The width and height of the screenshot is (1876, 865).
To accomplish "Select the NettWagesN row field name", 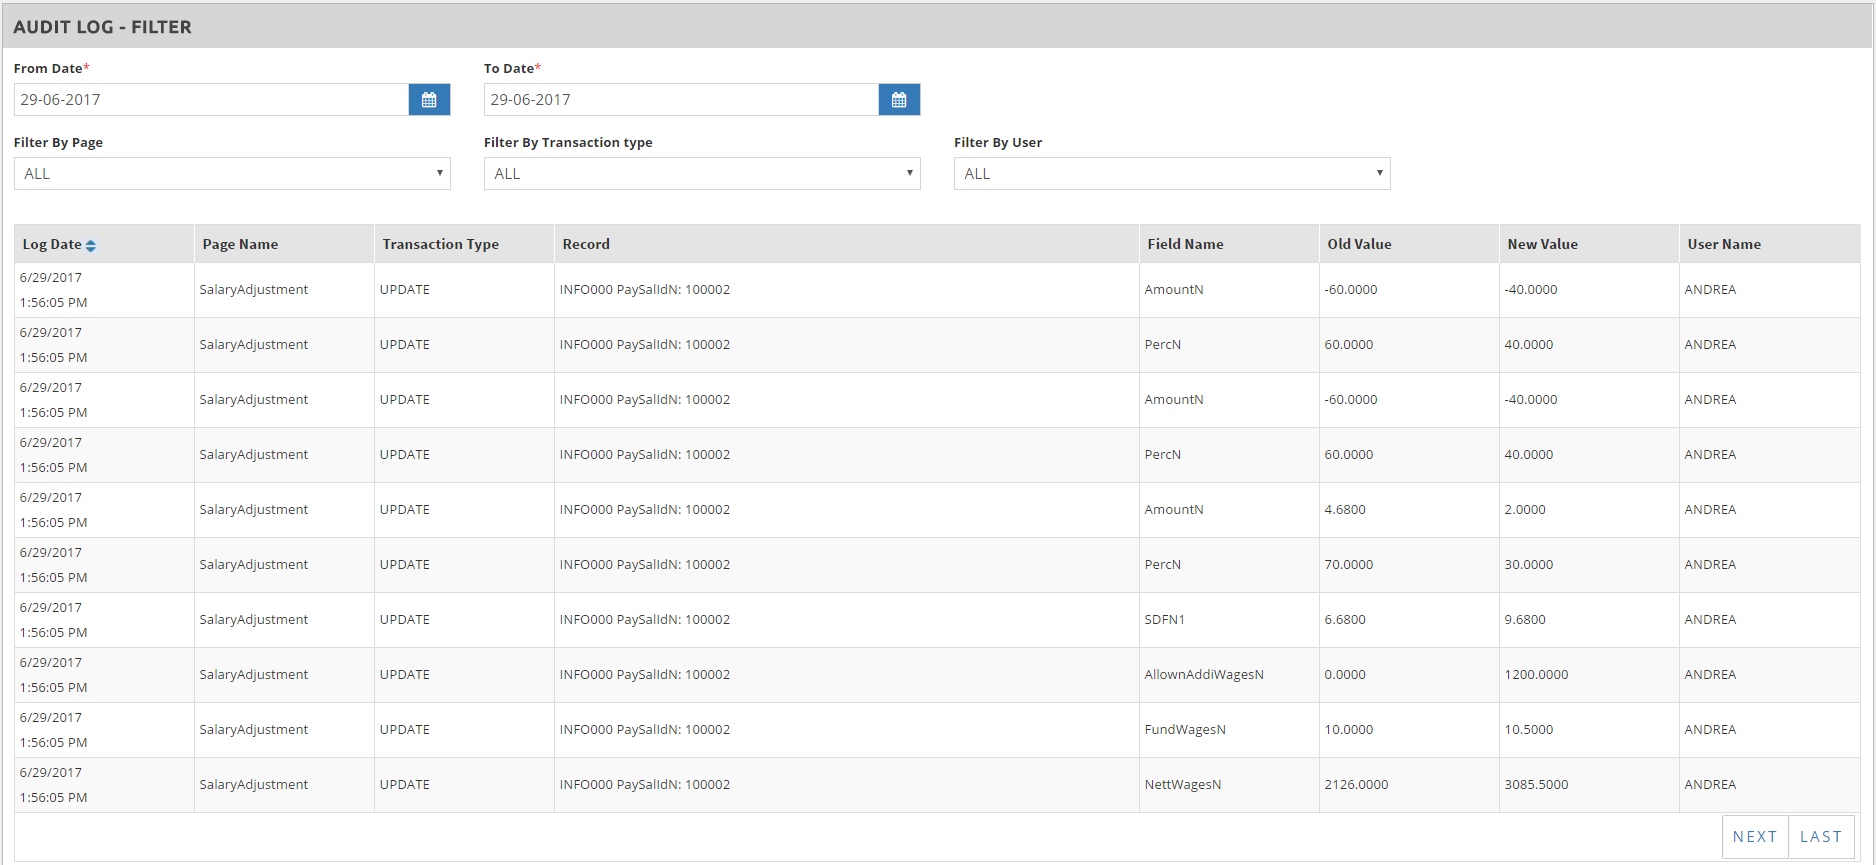I will coord(1183,785).
